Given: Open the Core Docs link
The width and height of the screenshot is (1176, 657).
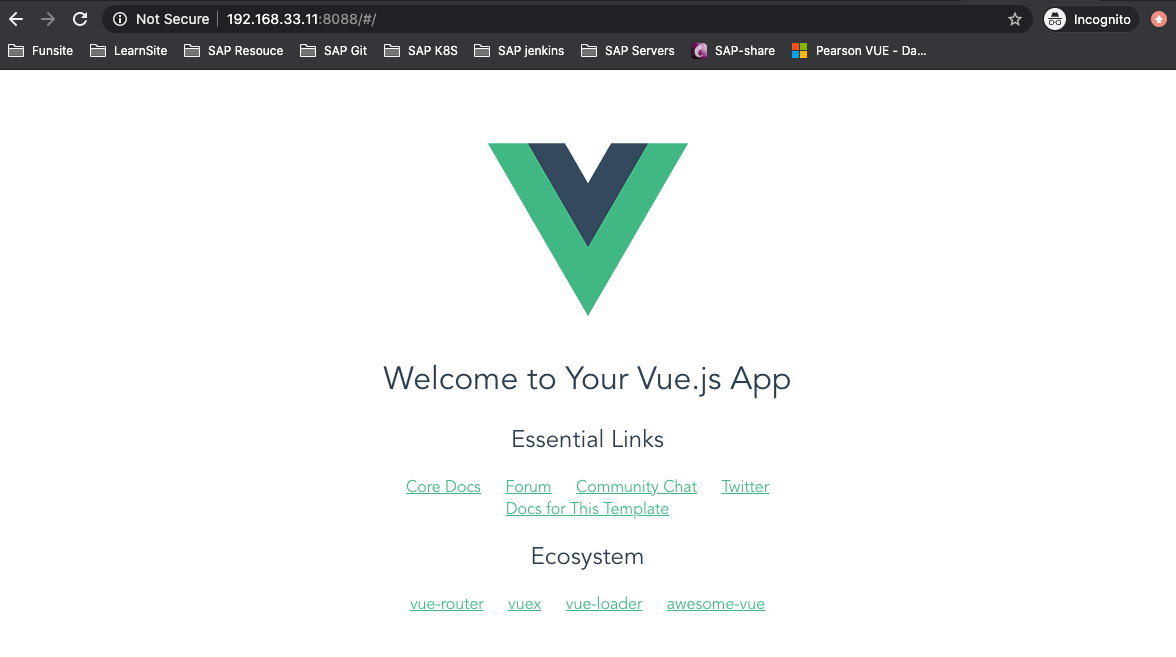Looking at the screenshot, I should (x=443, y=487).
